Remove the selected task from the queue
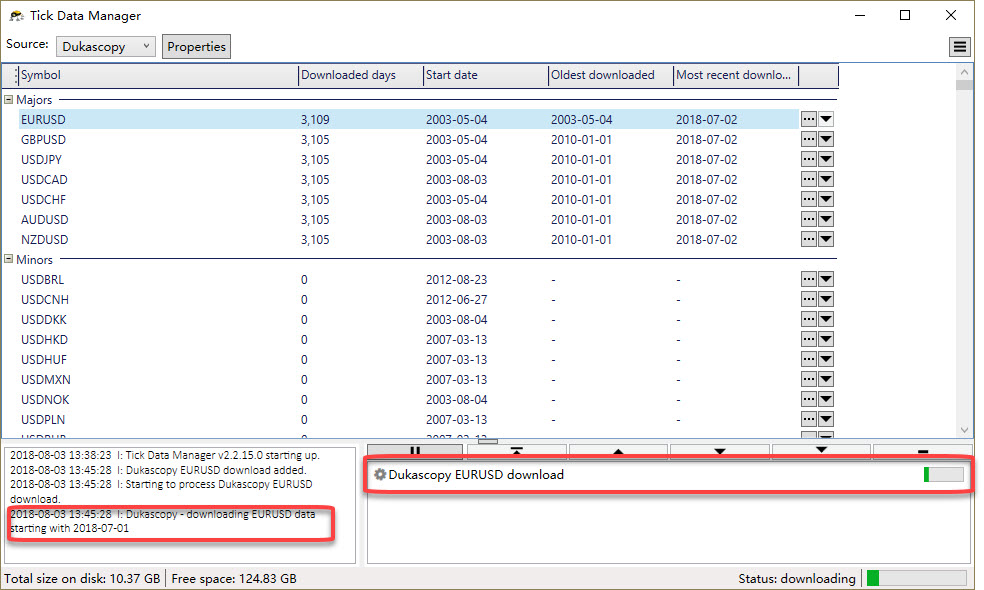The image size is (984, 590). point(923,452)
